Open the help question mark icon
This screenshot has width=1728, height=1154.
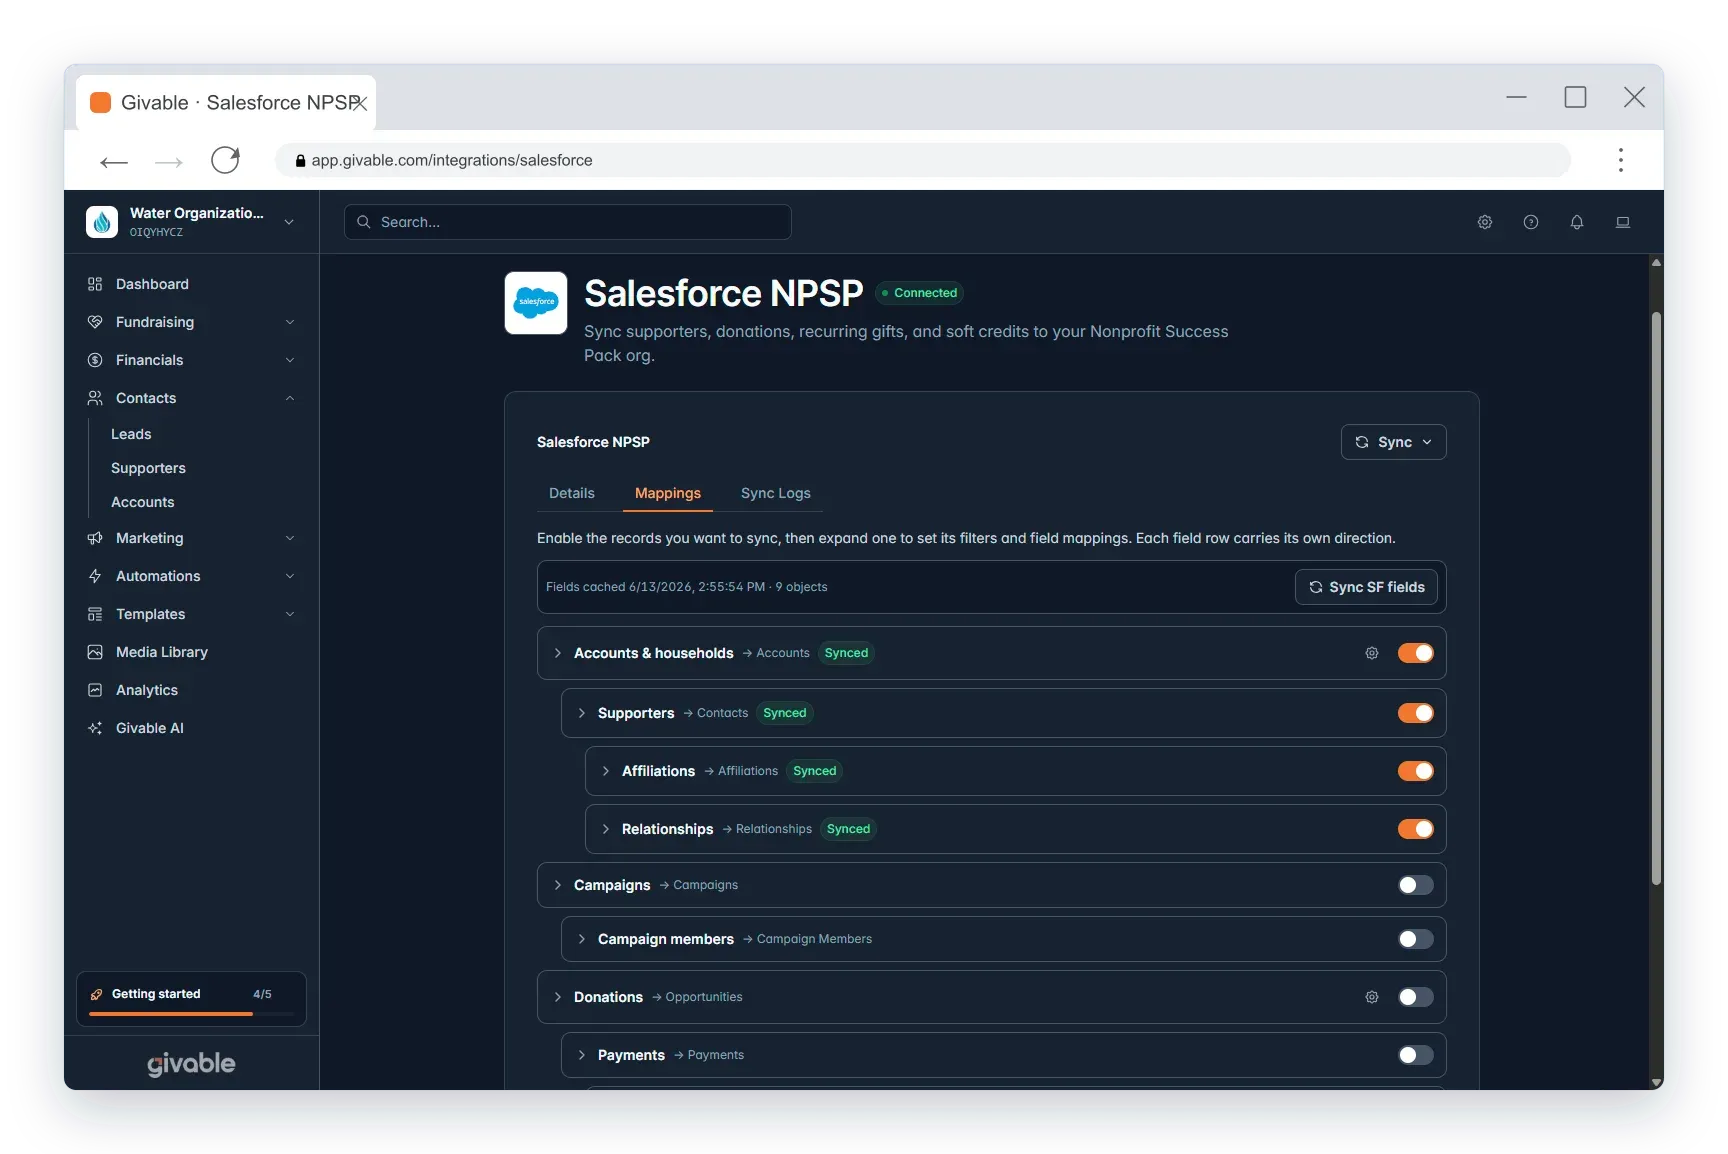[x=1531, y=222]
